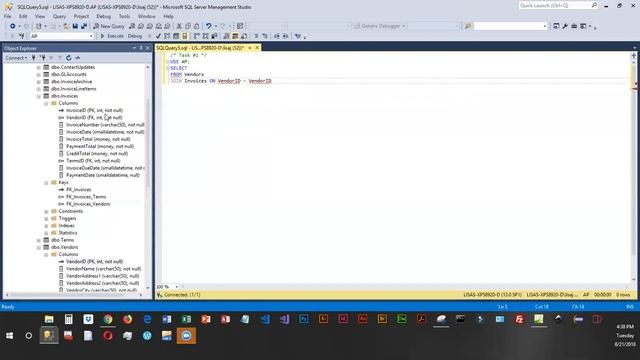Select the FK_Invoices_Vendors key item
Screen dimensions: 640x360
[x=88, y=204]
